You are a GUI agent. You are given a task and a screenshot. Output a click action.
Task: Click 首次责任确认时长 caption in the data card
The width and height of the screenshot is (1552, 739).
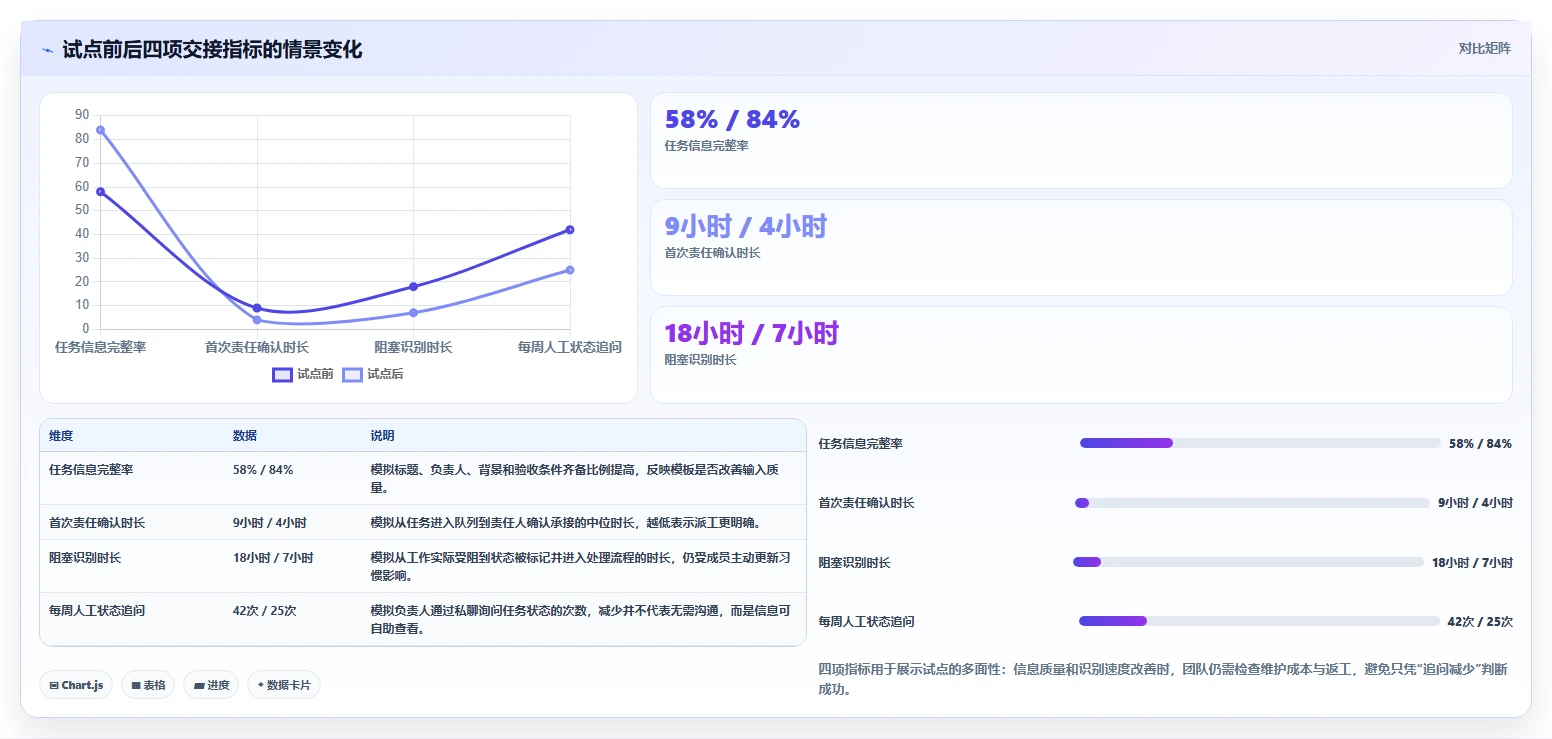pos(713,253)
